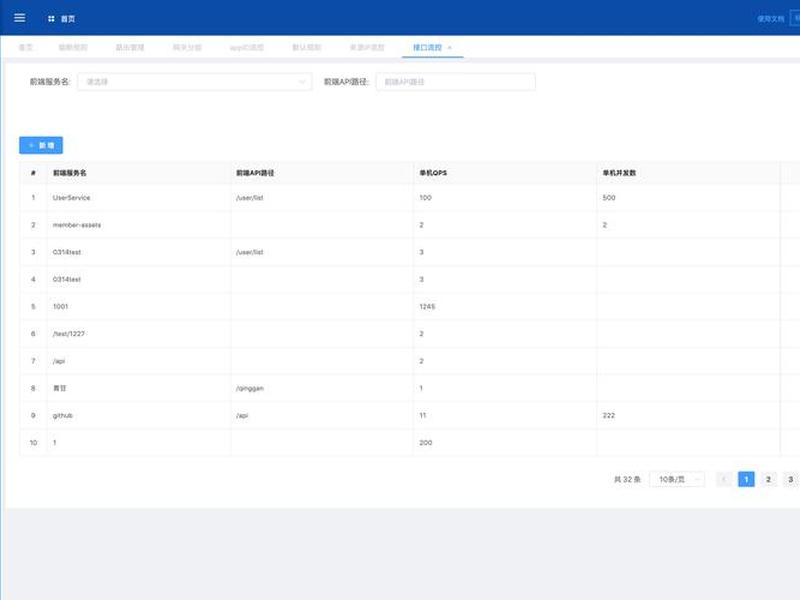Focus the 前端API路径 input field
This screenshot has height=600, width=800.
pyautogui.click(x=456, y=82)
